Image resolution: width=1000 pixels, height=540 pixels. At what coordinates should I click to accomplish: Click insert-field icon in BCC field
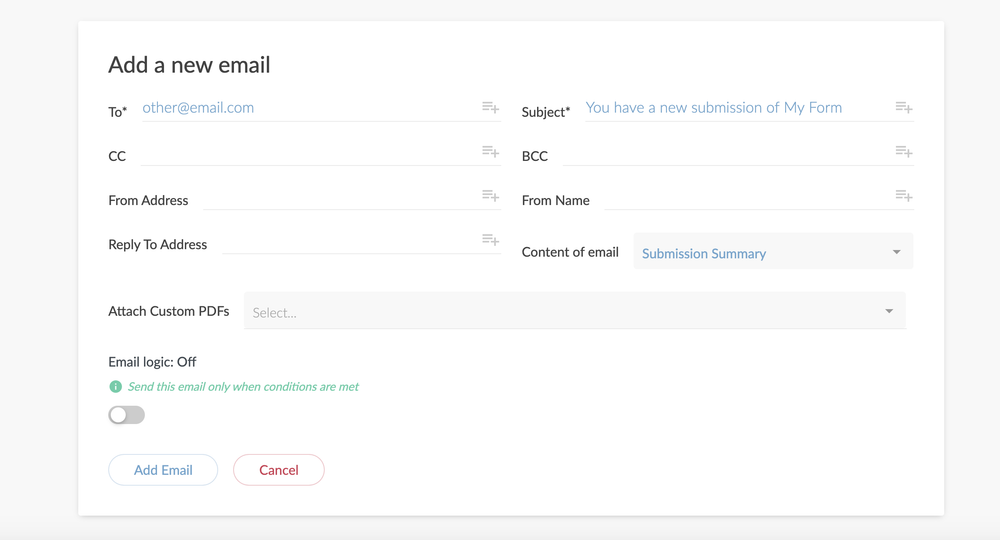[904, 151]
